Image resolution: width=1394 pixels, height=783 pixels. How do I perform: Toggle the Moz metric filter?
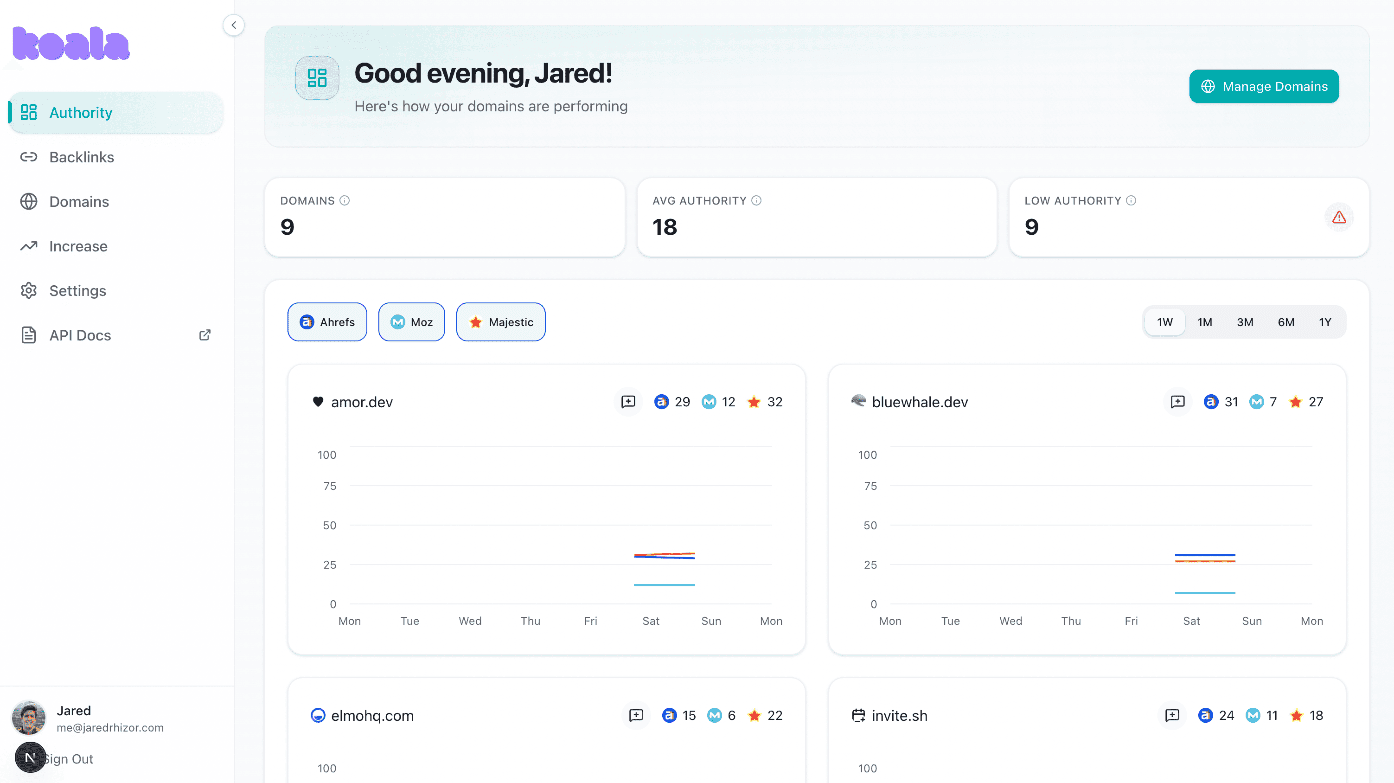click(411, 322)
